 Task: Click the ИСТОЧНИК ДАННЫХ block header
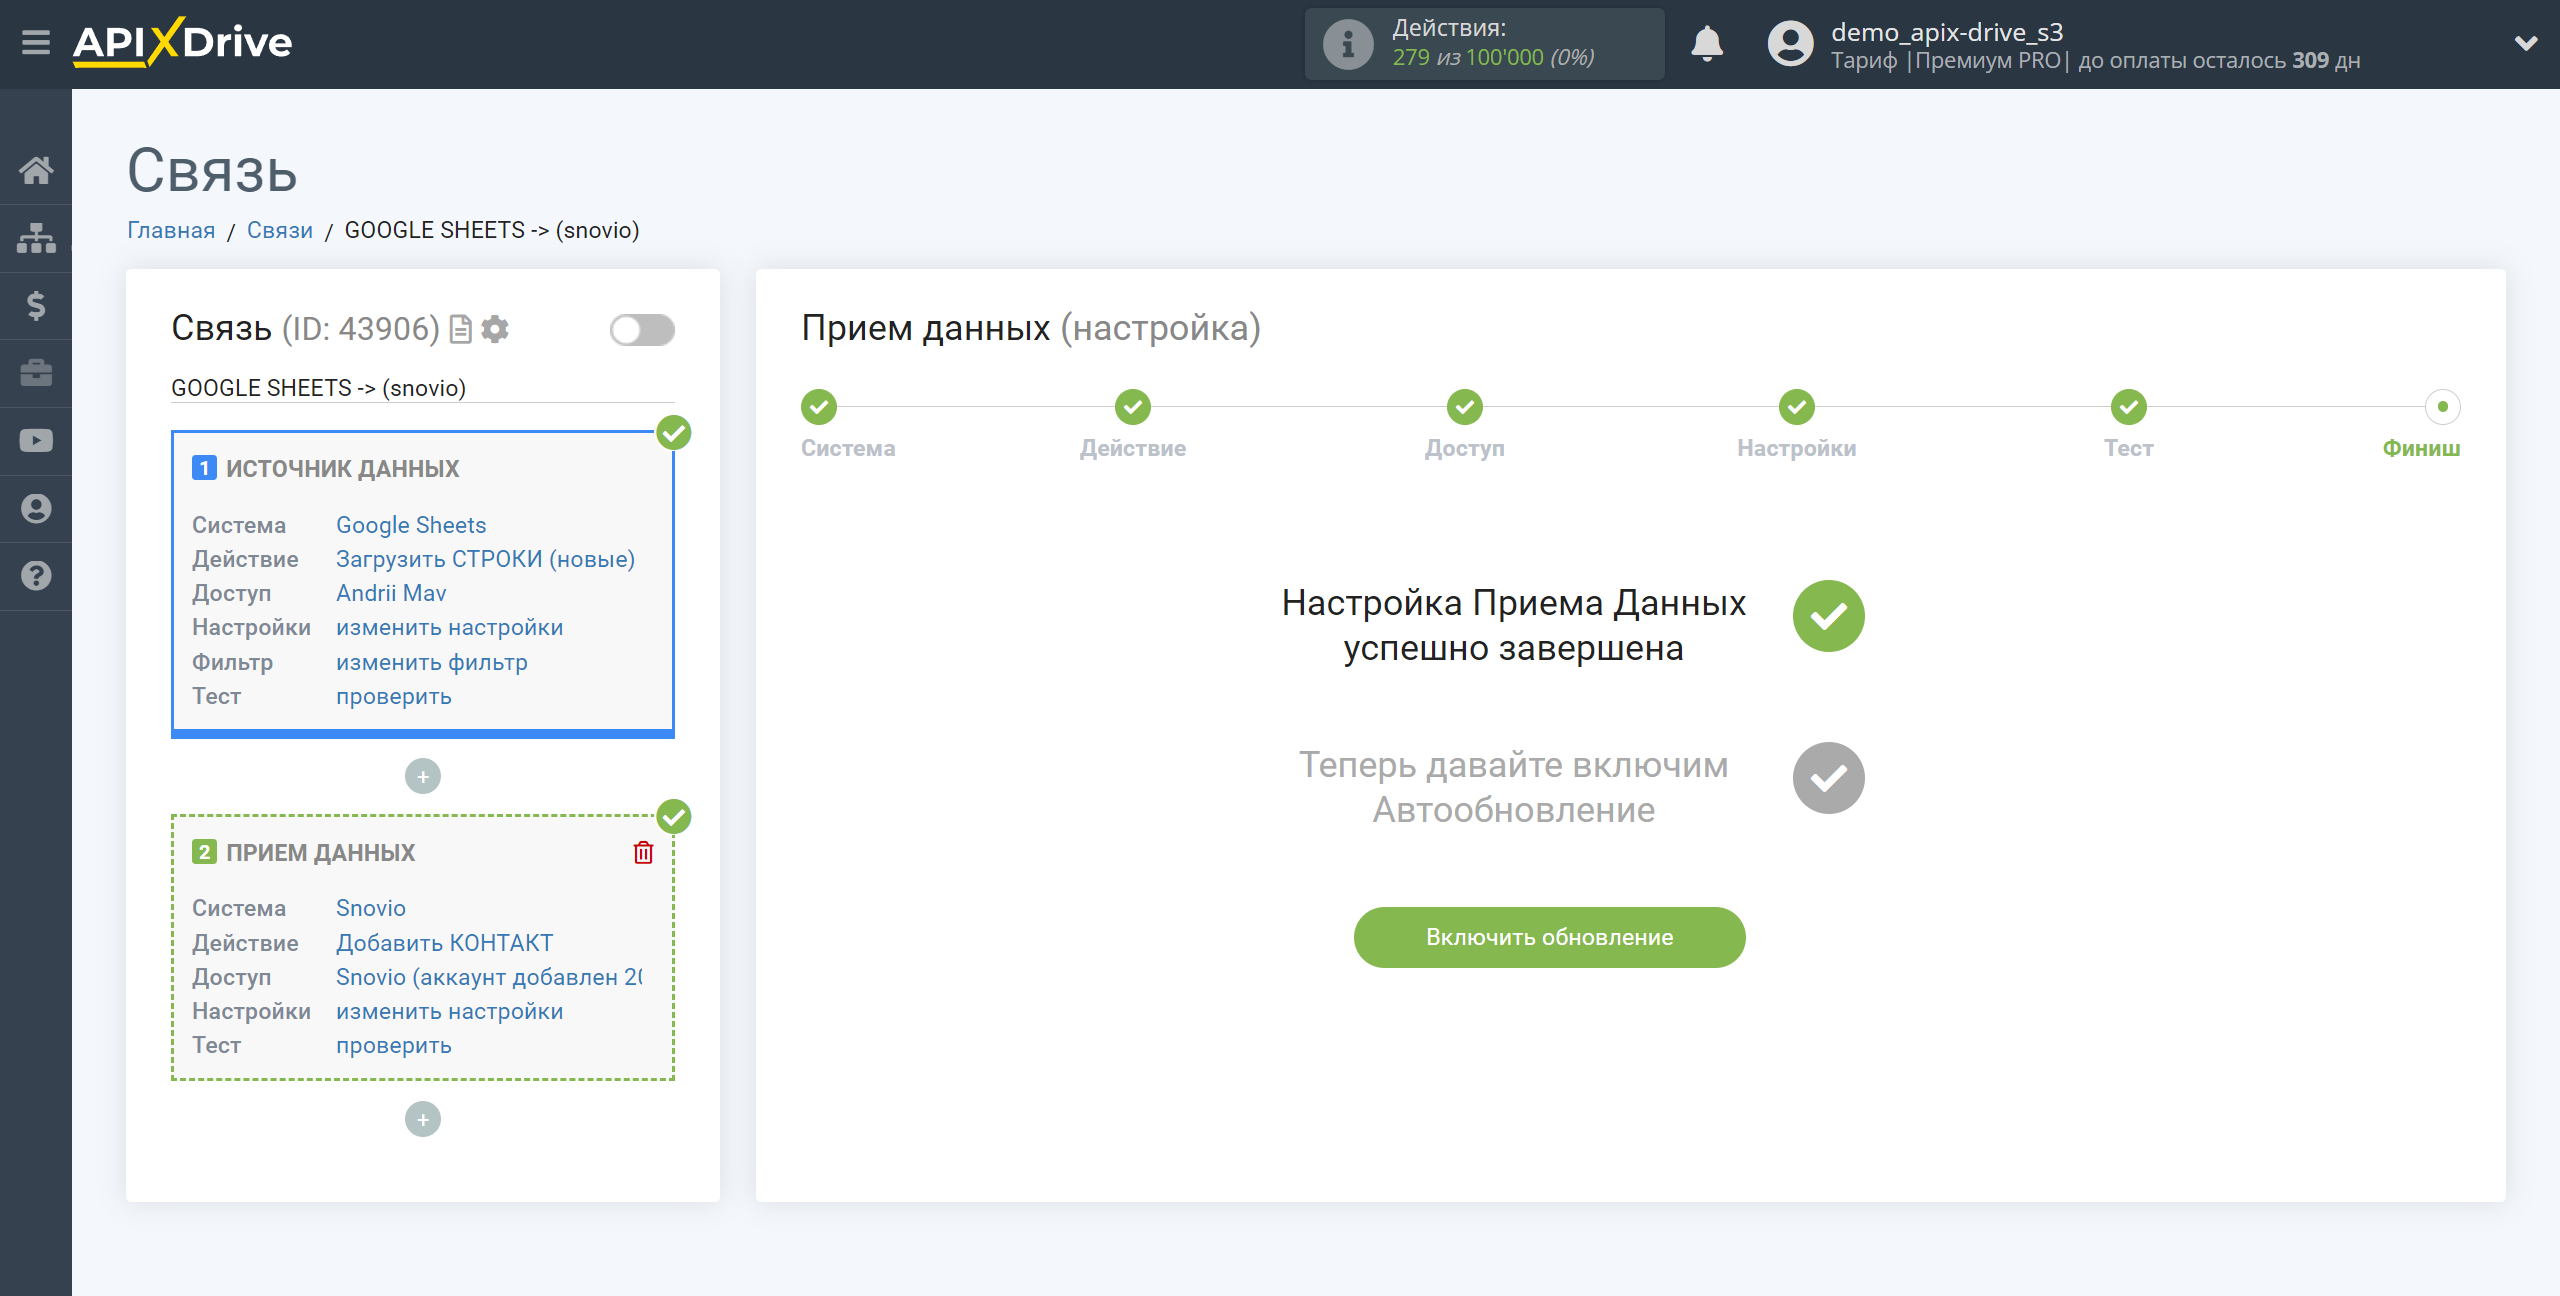coord(342,468)
